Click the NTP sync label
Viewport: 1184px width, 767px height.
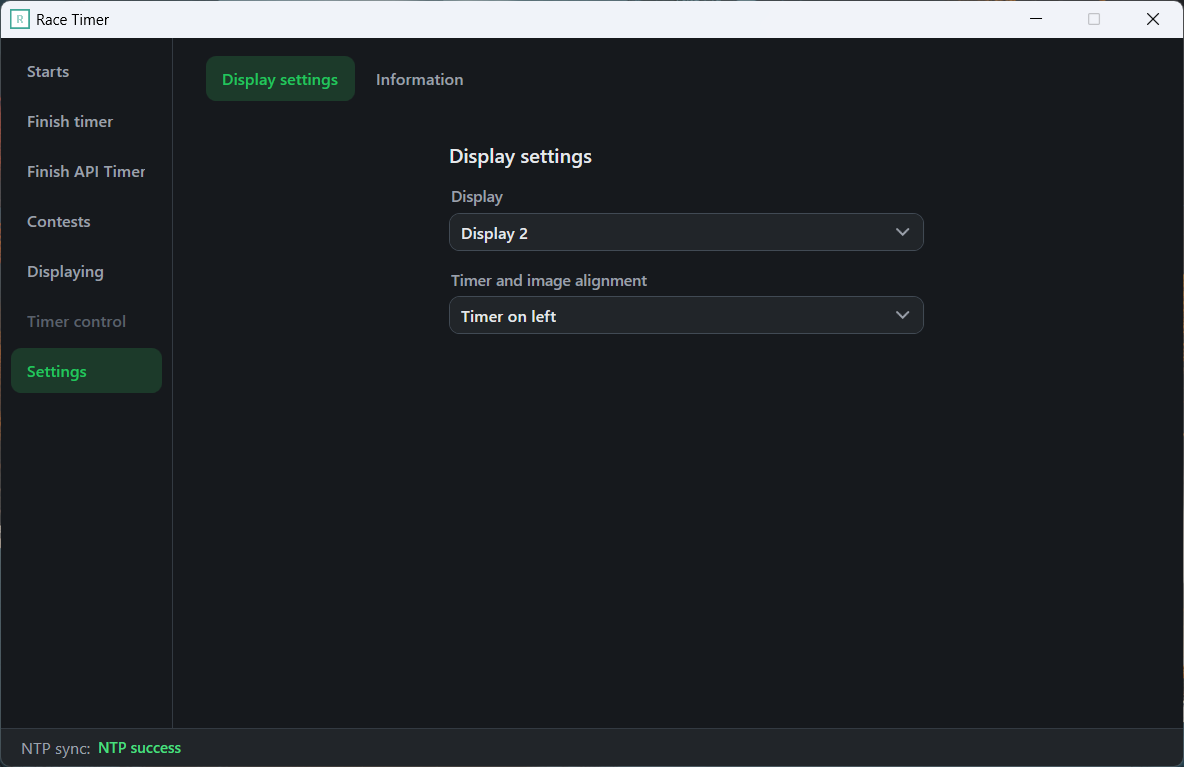click(x=56, y=748)
